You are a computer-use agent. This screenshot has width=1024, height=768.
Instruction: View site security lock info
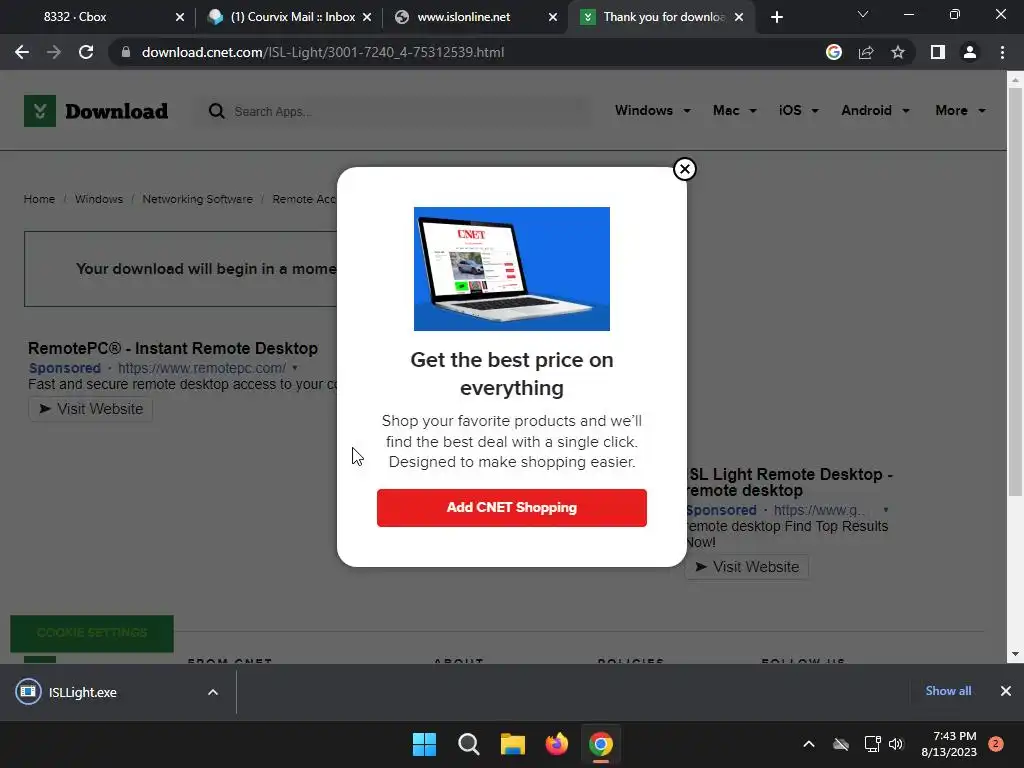(126, 52)
